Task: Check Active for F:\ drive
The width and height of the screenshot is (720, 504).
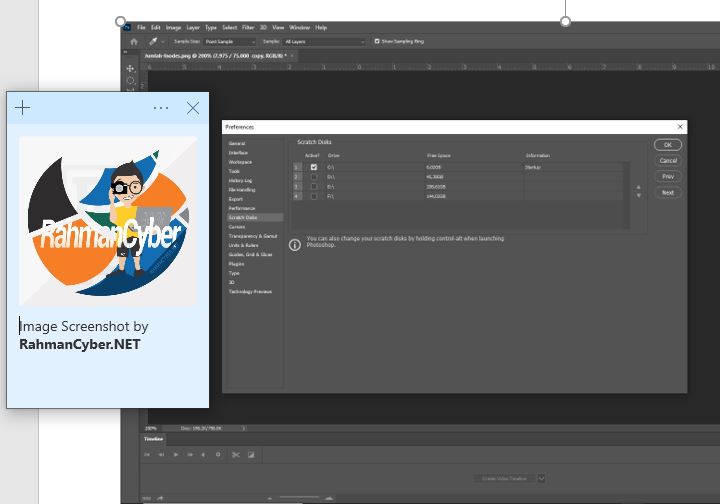Action: 314,196
